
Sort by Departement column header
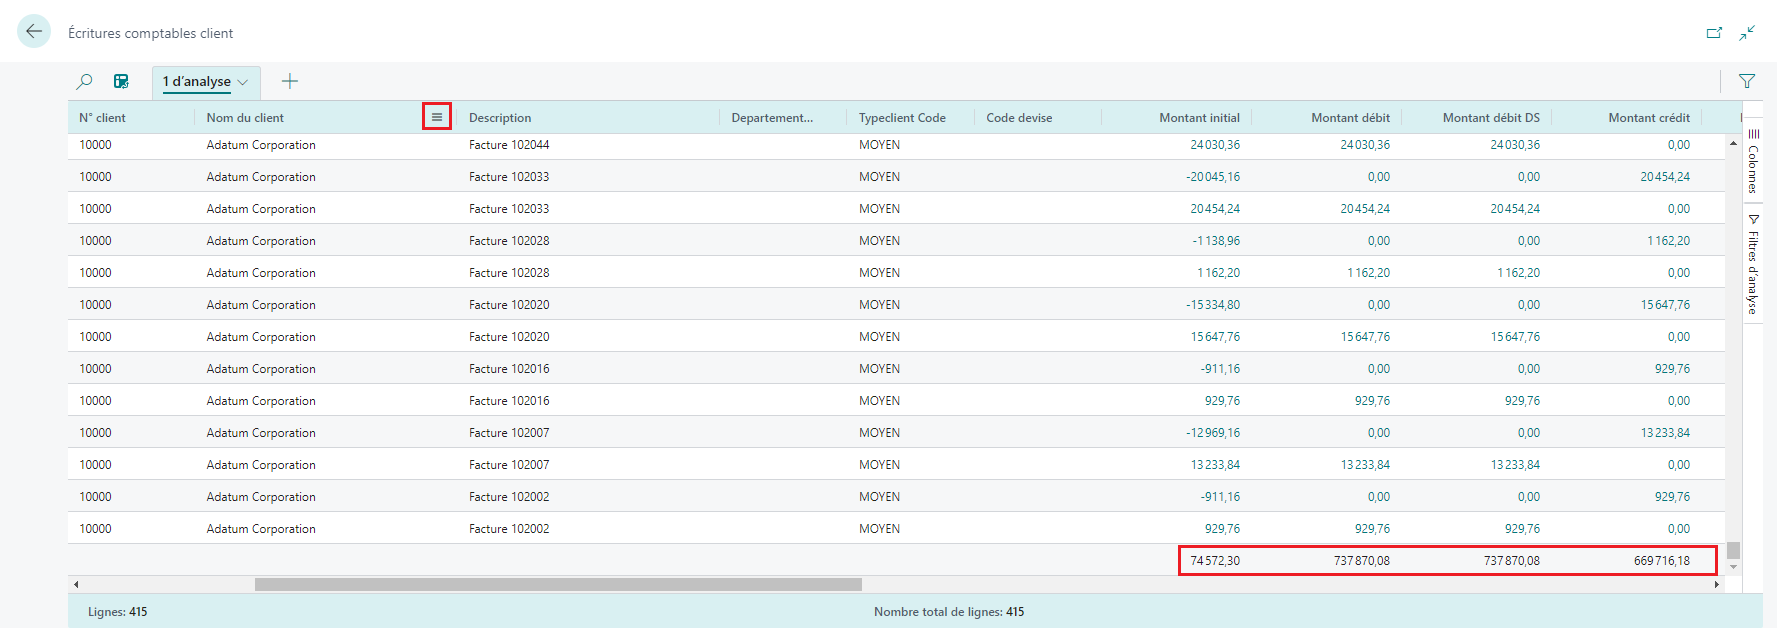[772, 117]
